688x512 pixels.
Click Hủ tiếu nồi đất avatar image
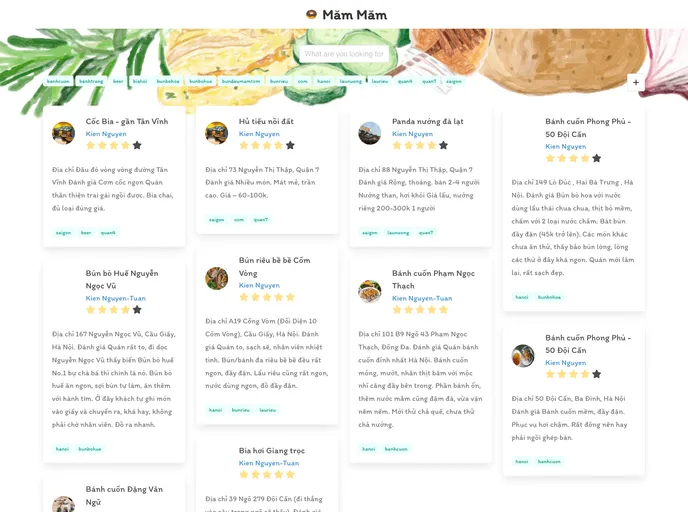216,133
